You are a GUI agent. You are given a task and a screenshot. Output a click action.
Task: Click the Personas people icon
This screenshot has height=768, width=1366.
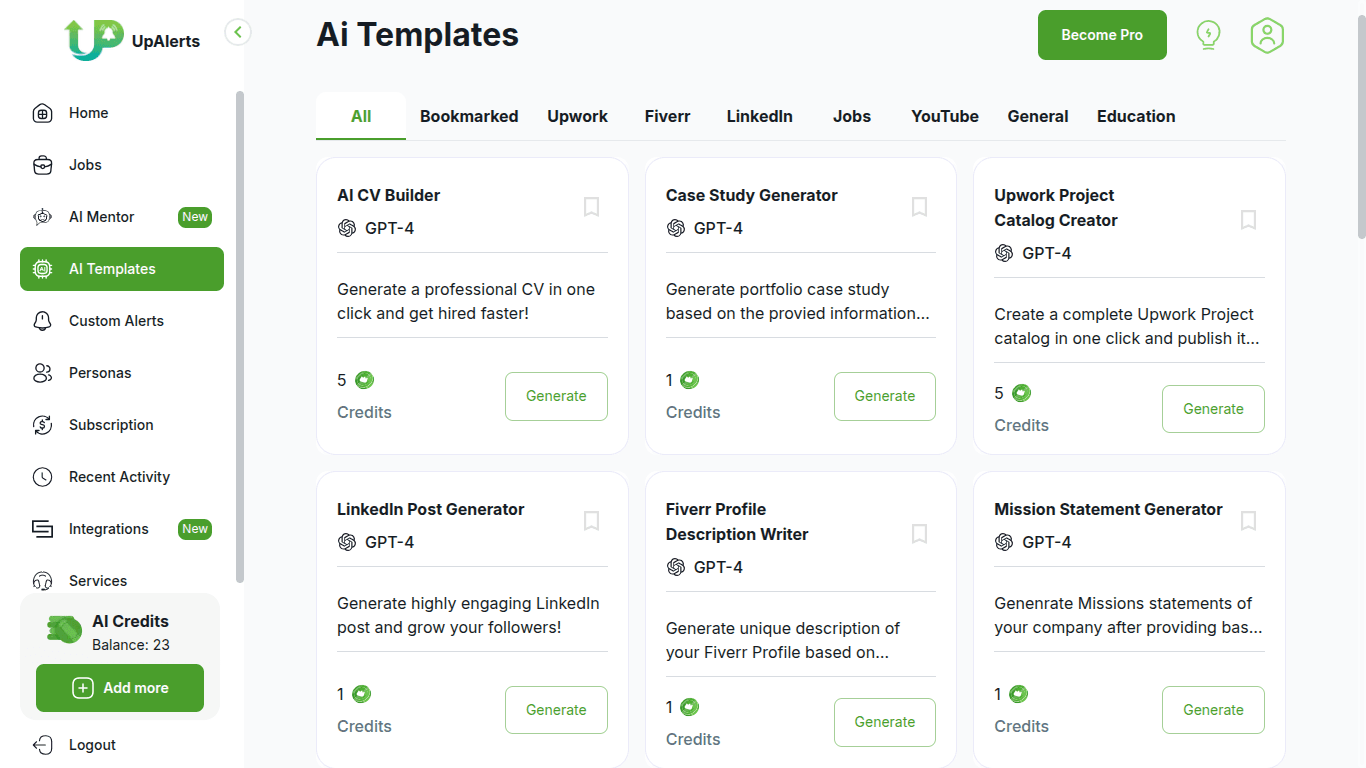[42, 373]
